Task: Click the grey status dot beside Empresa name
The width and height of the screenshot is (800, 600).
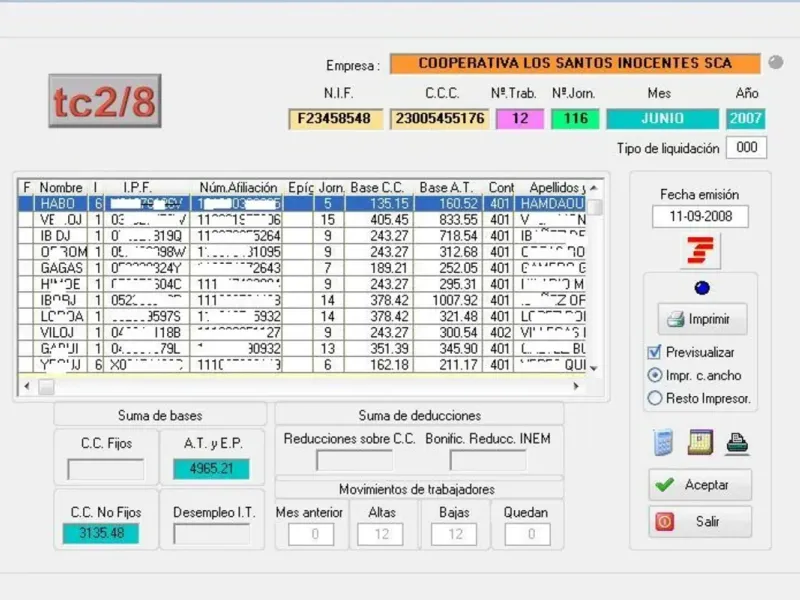Action: coord(776,62)
